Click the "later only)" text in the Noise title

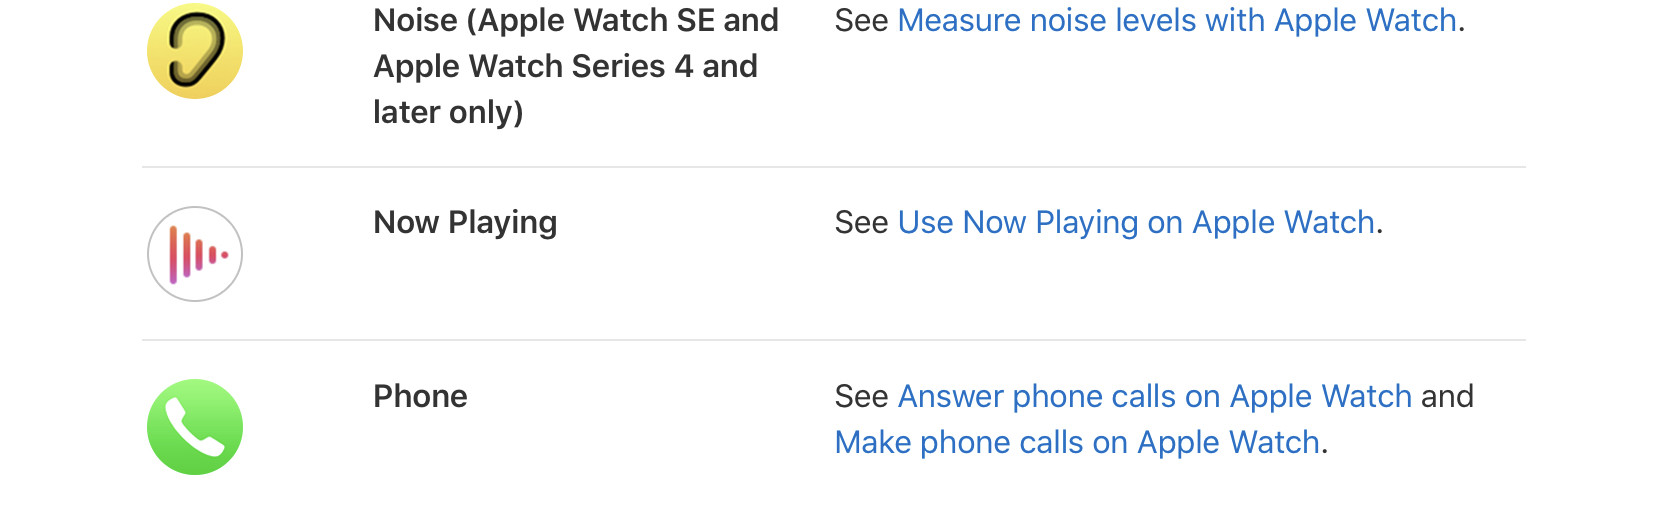pos(448,113)
